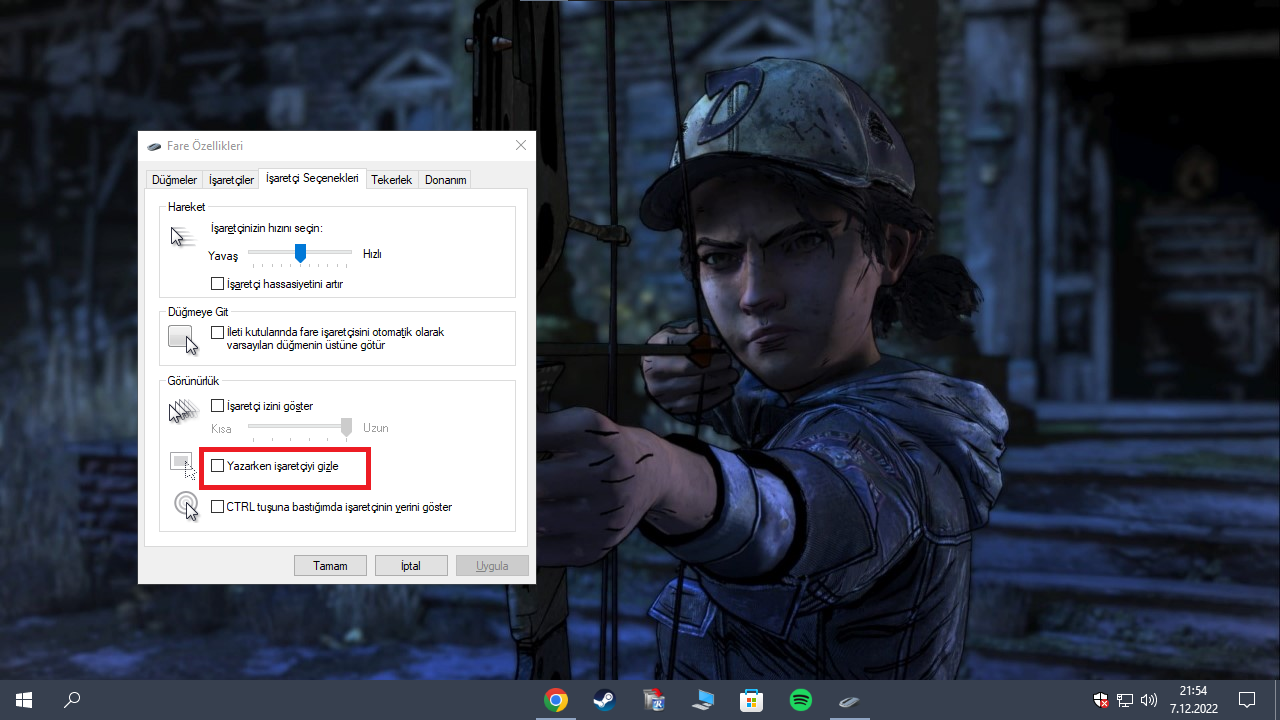The width and height of the screenshot is (1280, 720).
Task: Click the İşaretçinizin hızını seçin label
Action: pos(267,229)
